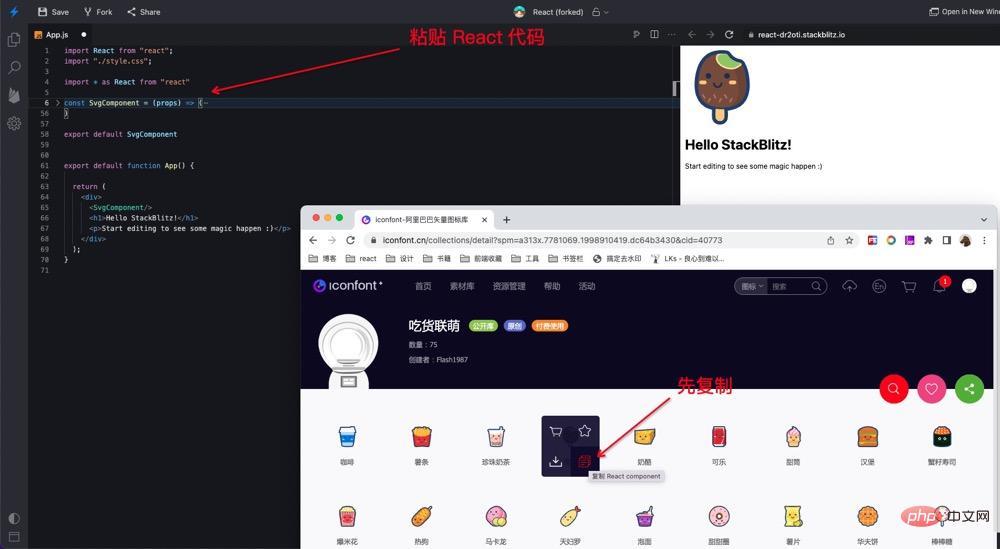Open the '素材库' nav item
This screenshot has height=549, width=1000.
[x=462, y=286]
